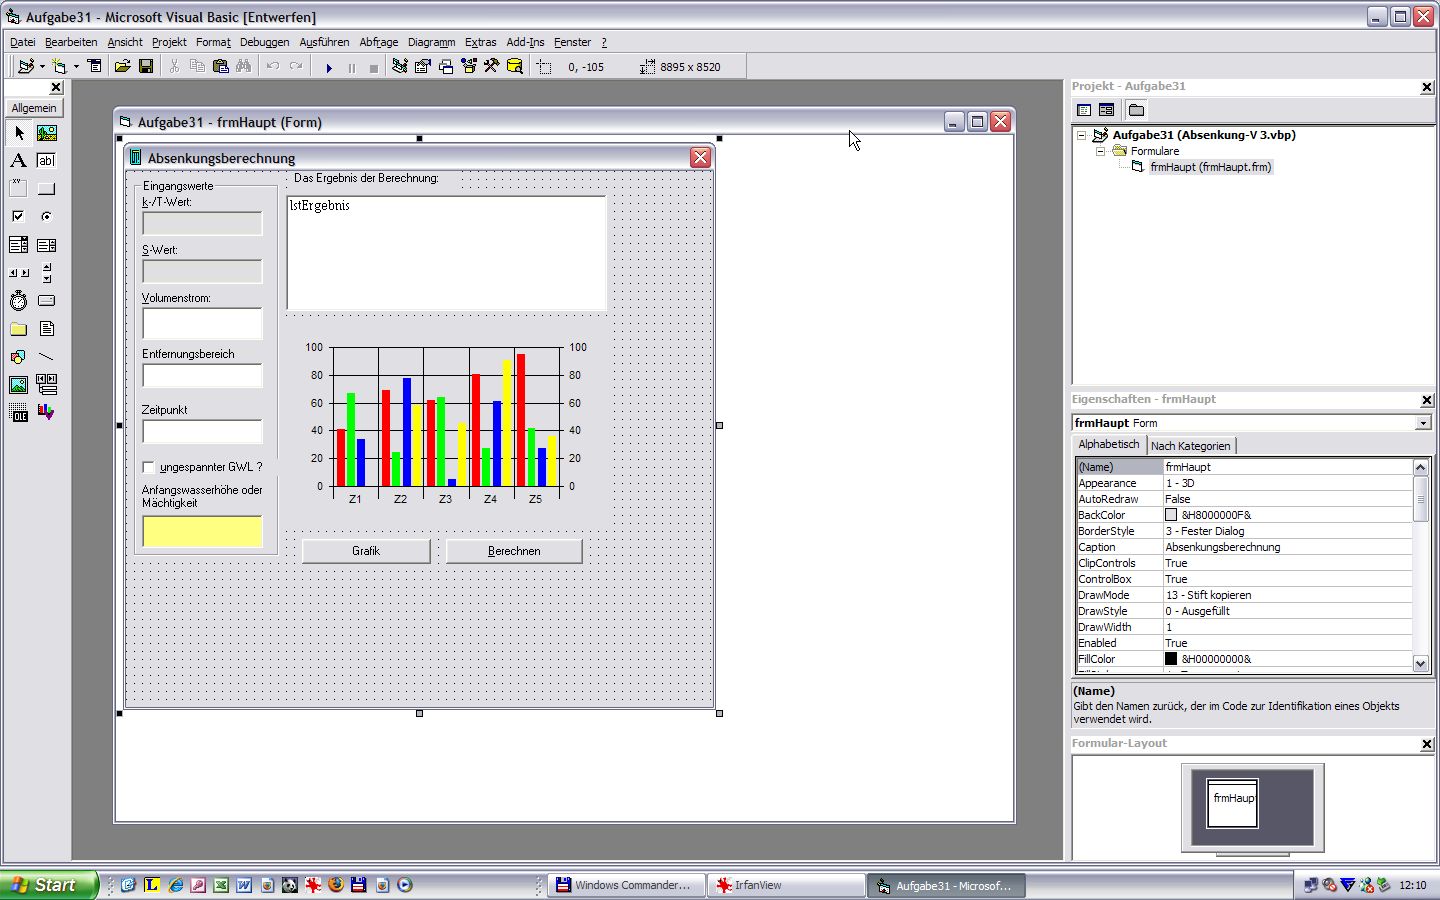Viewport: 1440px width, 900px height.
Task: Click the Open project toolbar icon
Action: [x=122, y=67]
